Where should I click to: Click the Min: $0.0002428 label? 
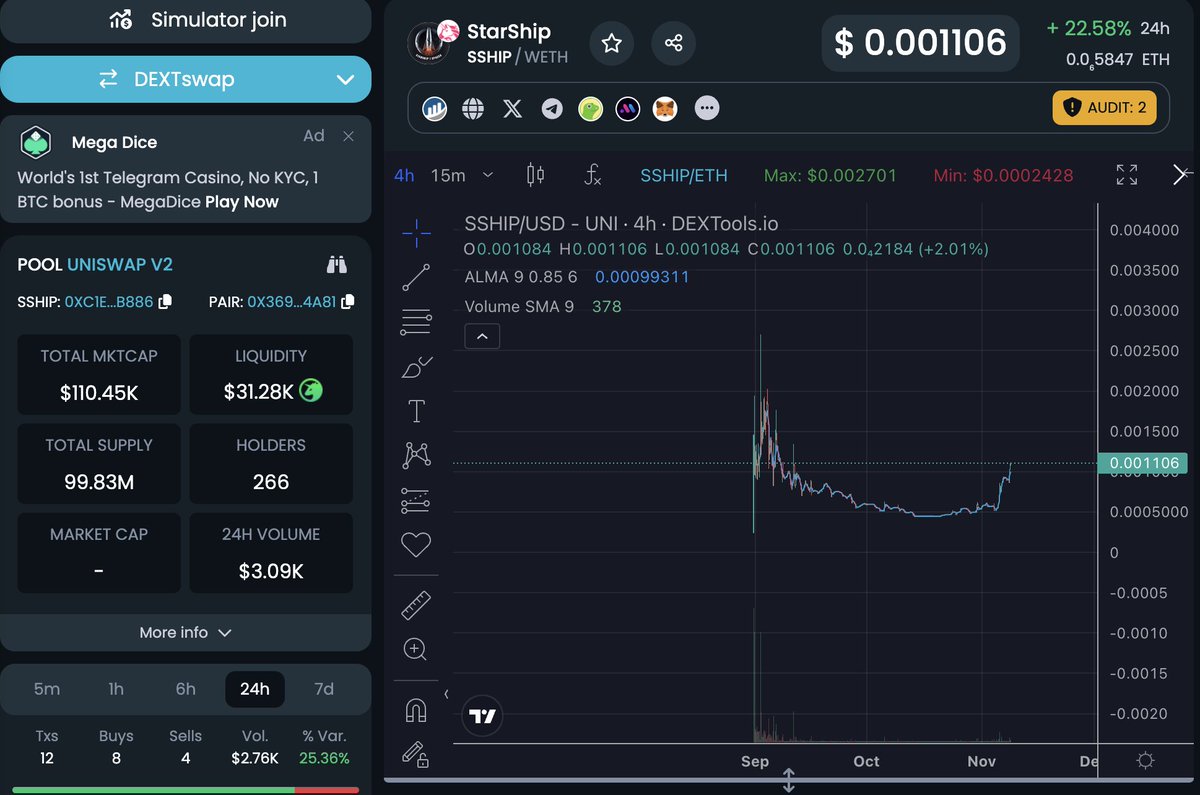click(1003, 175)
